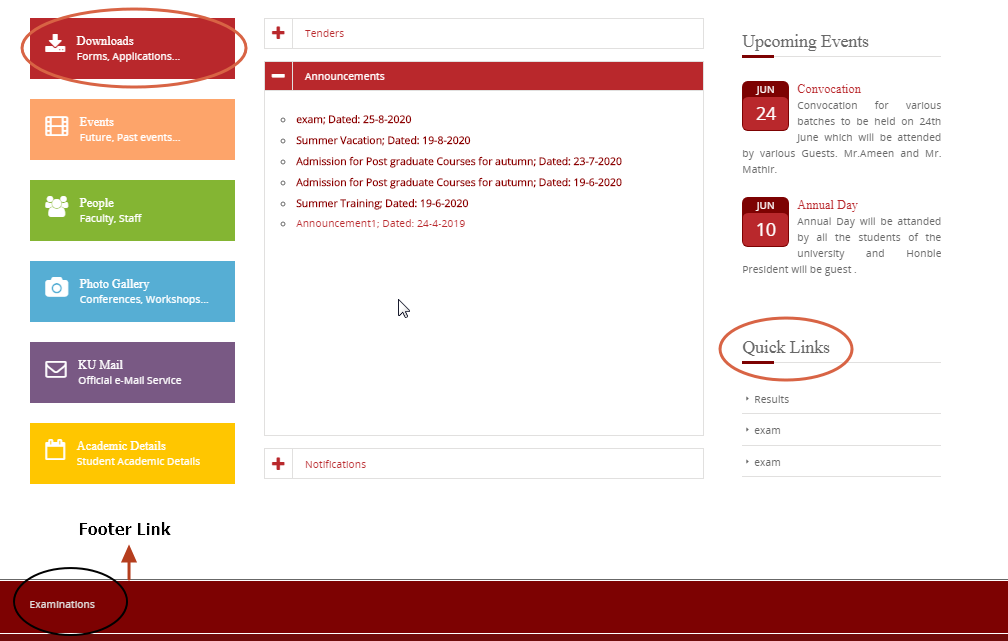This screenshot has height=641, width=1008.
Task: Open Announcement1 dated 24-4-2019
Action: point(380,223)
